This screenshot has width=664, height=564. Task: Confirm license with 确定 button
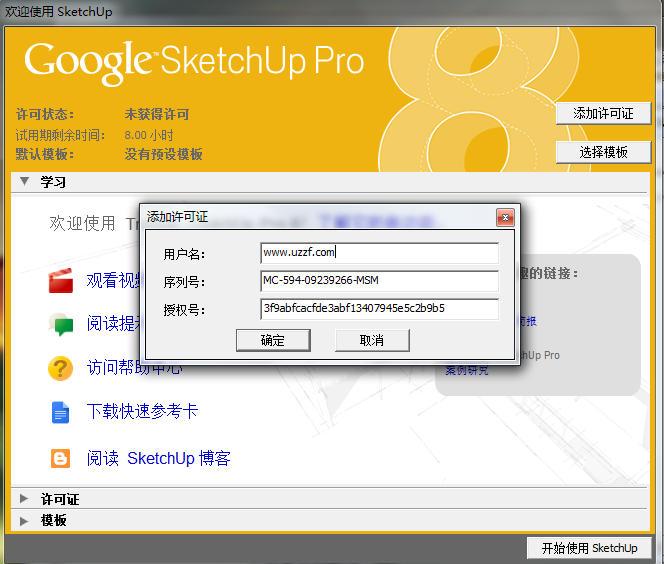coord(273,340)
